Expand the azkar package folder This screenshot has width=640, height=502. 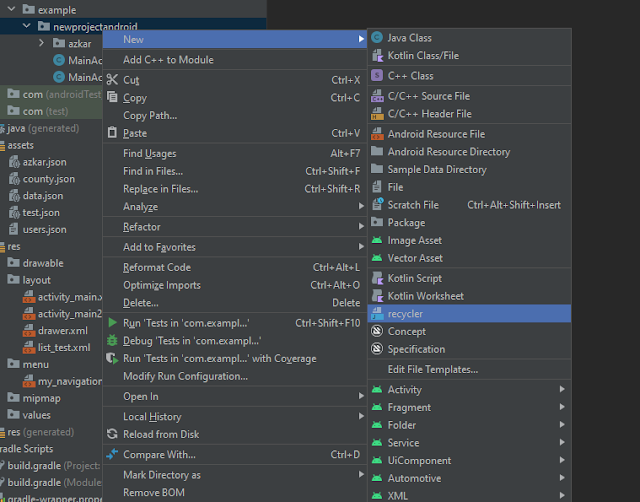tap(42, 44)
